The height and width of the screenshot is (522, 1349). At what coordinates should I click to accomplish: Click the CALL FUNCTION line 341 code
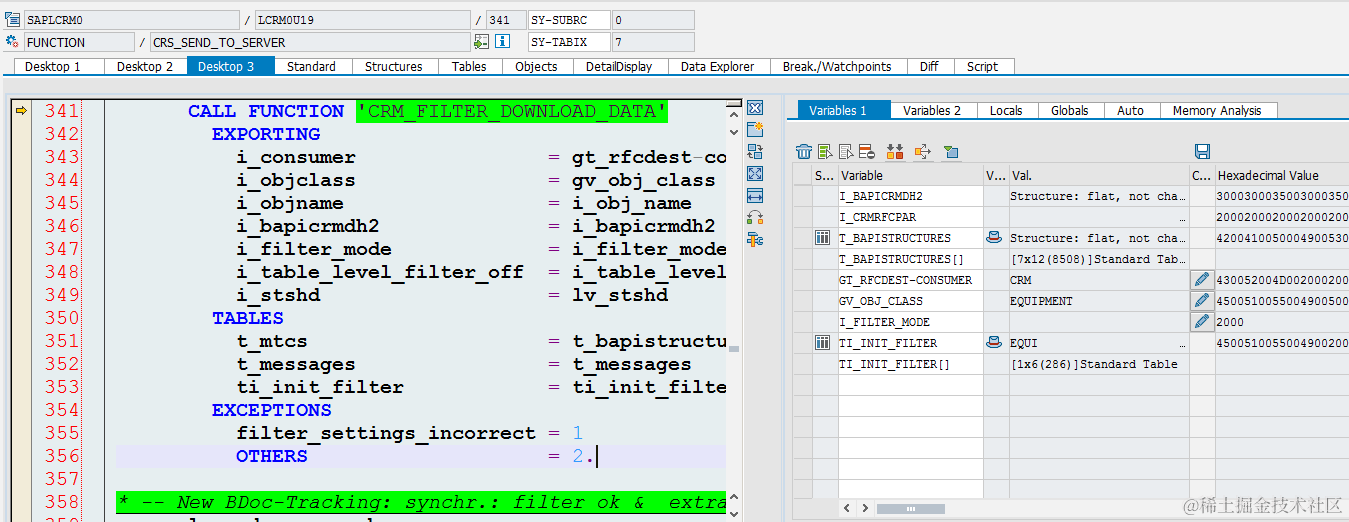pos(428,111)
